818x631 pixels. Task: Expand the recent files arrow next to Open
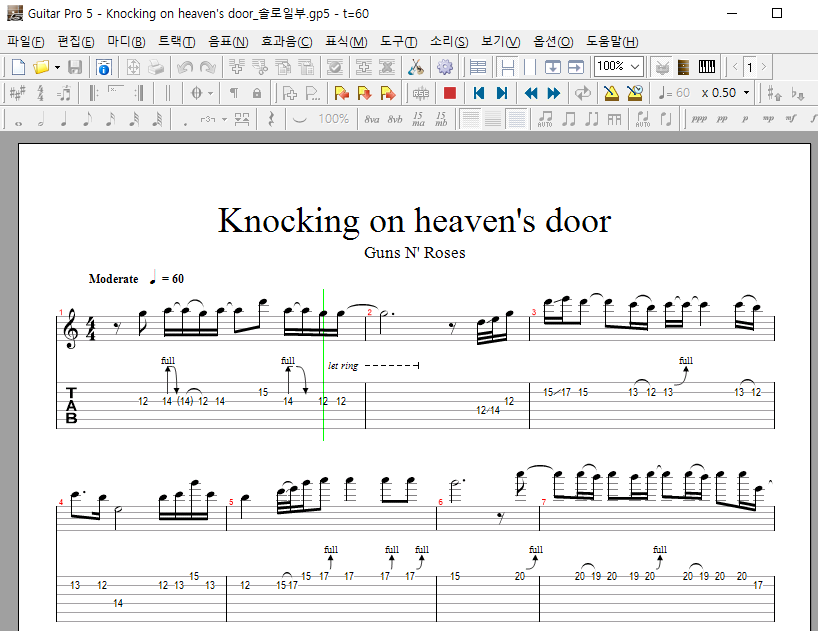click(x=57, y=67)
